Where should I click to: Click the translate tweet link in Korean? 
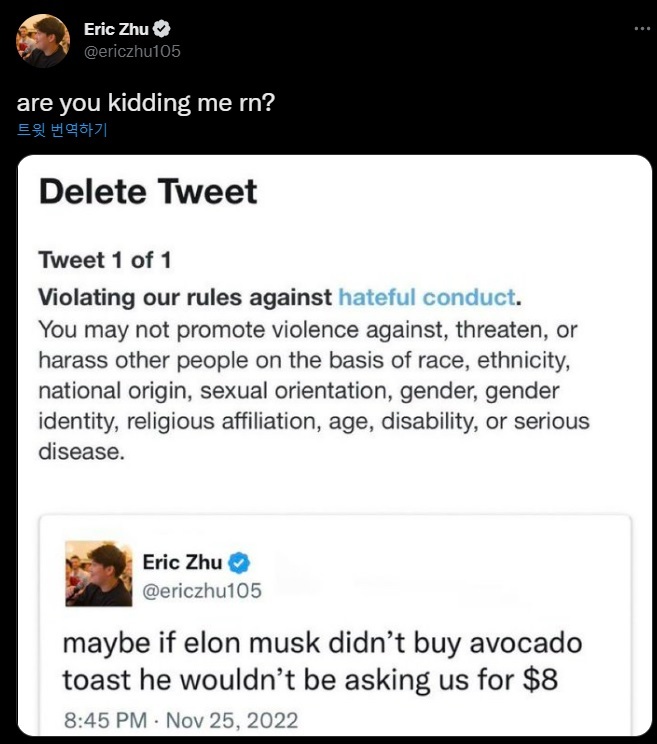(x=62, y=130)
